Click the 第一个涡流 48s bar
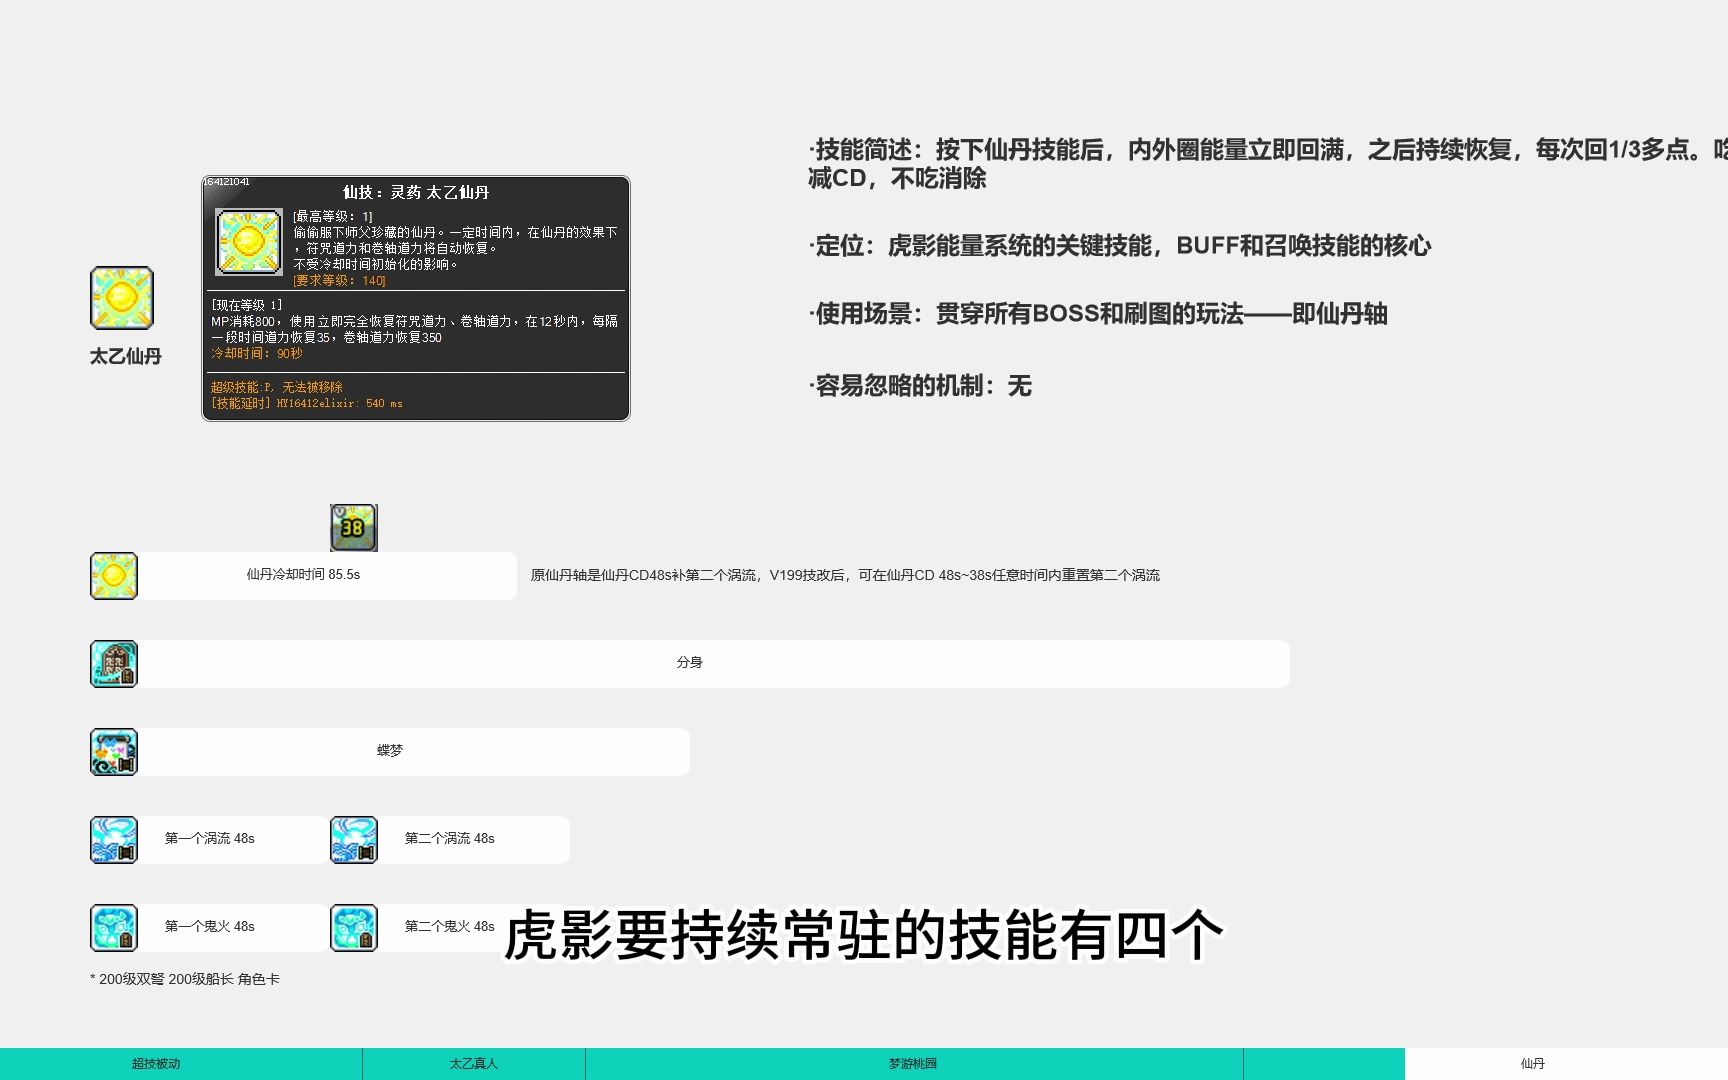The image size is (1728, 1080). tap(234, 840)
